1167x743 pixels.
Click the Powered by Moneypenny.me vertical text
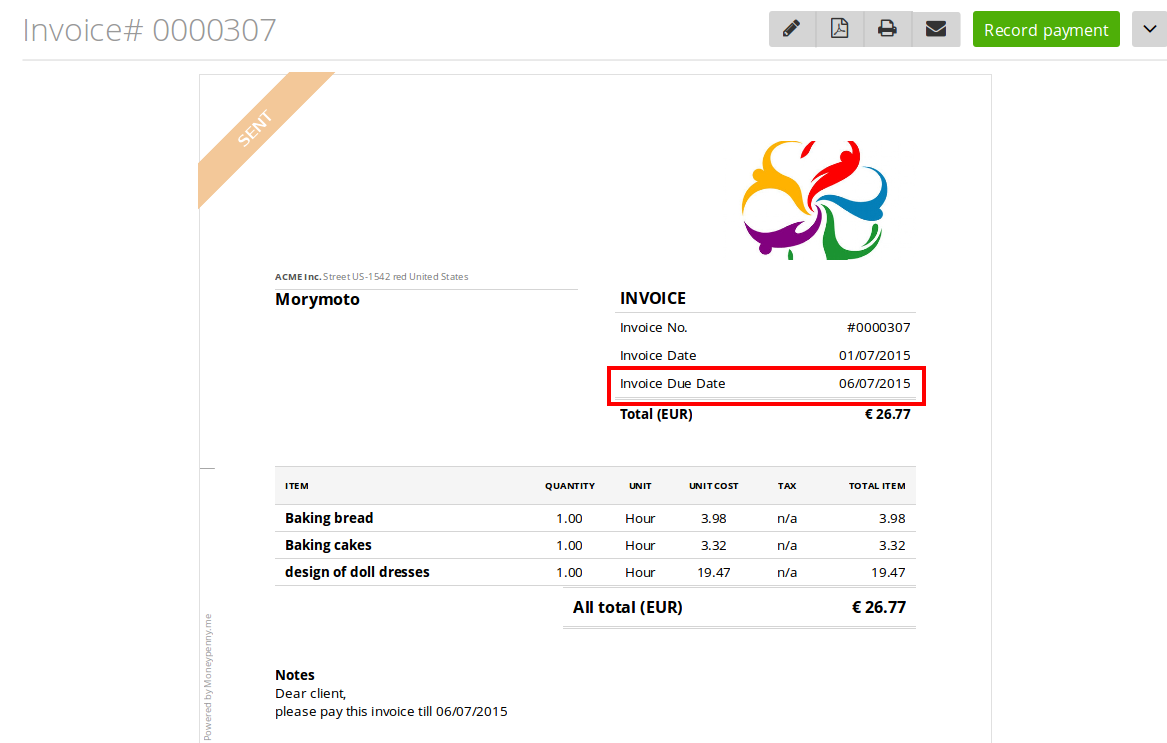208,677
